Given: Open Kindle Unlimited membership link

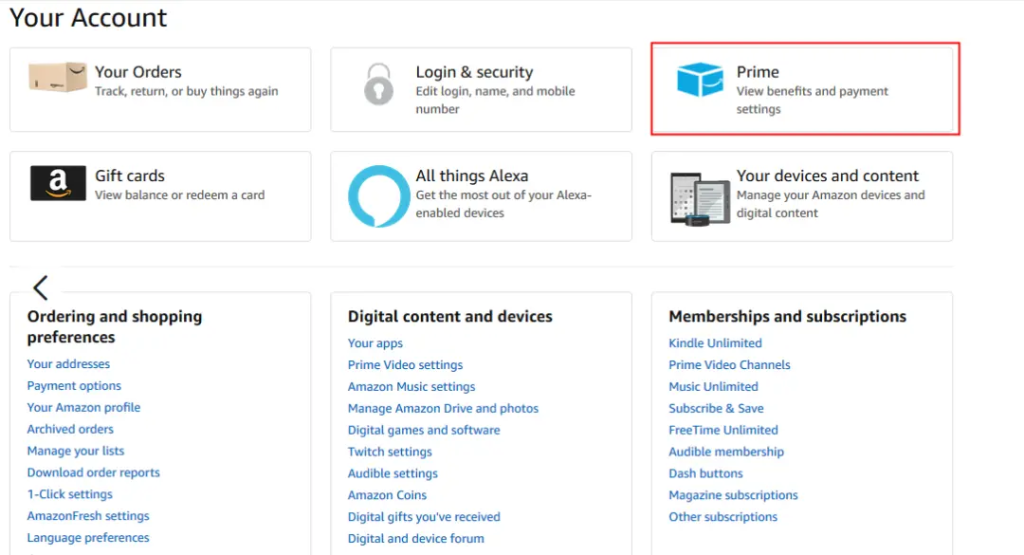Looking at the screenshot, I should point(715,343).
